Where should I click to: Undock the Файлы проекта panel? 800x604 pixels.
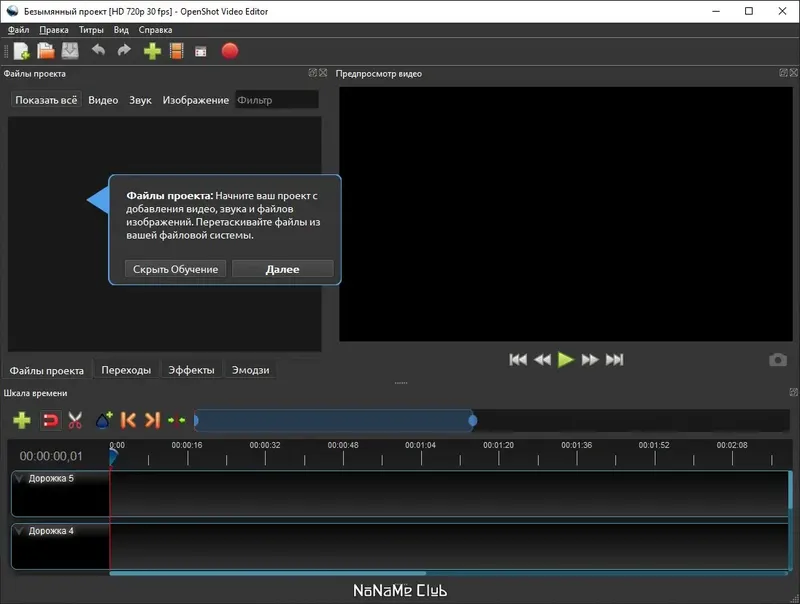coord(313,73)
